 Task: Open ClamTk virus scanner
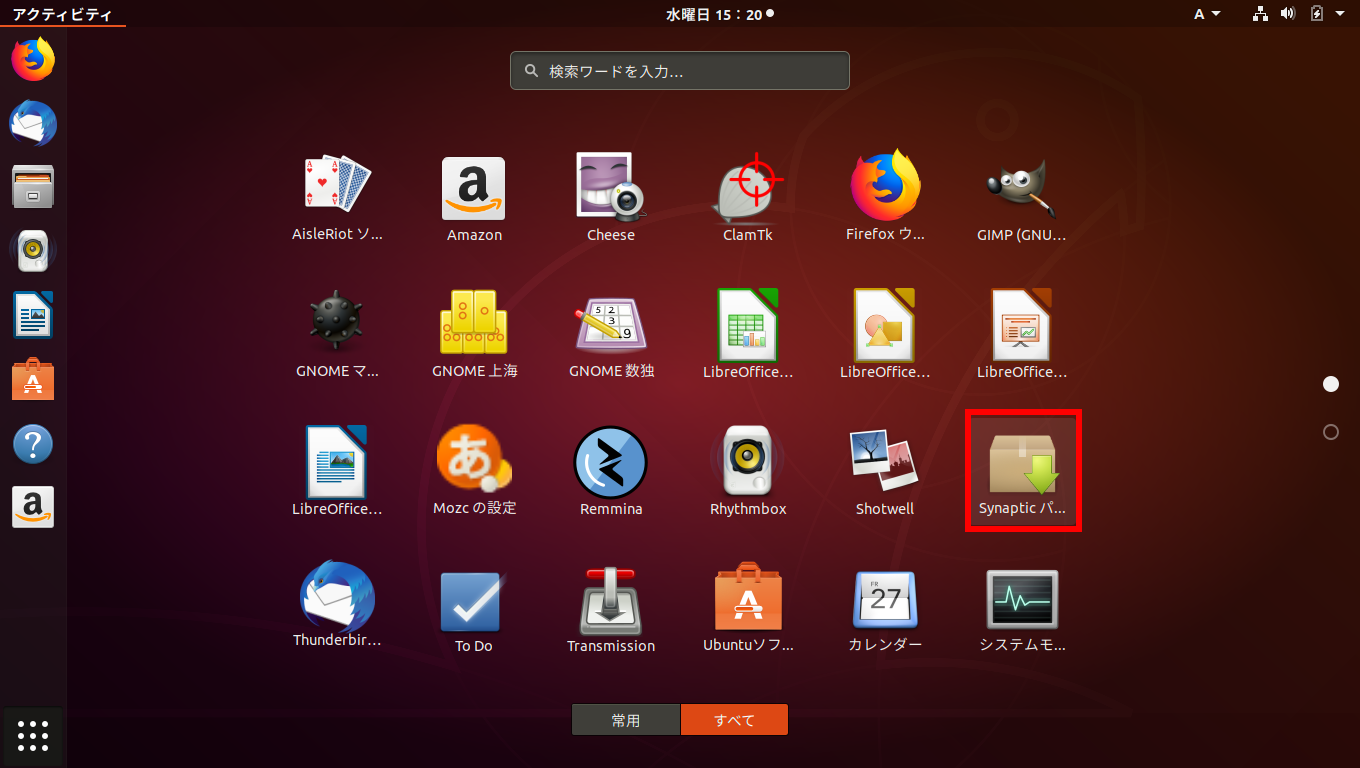click(748, 198)
